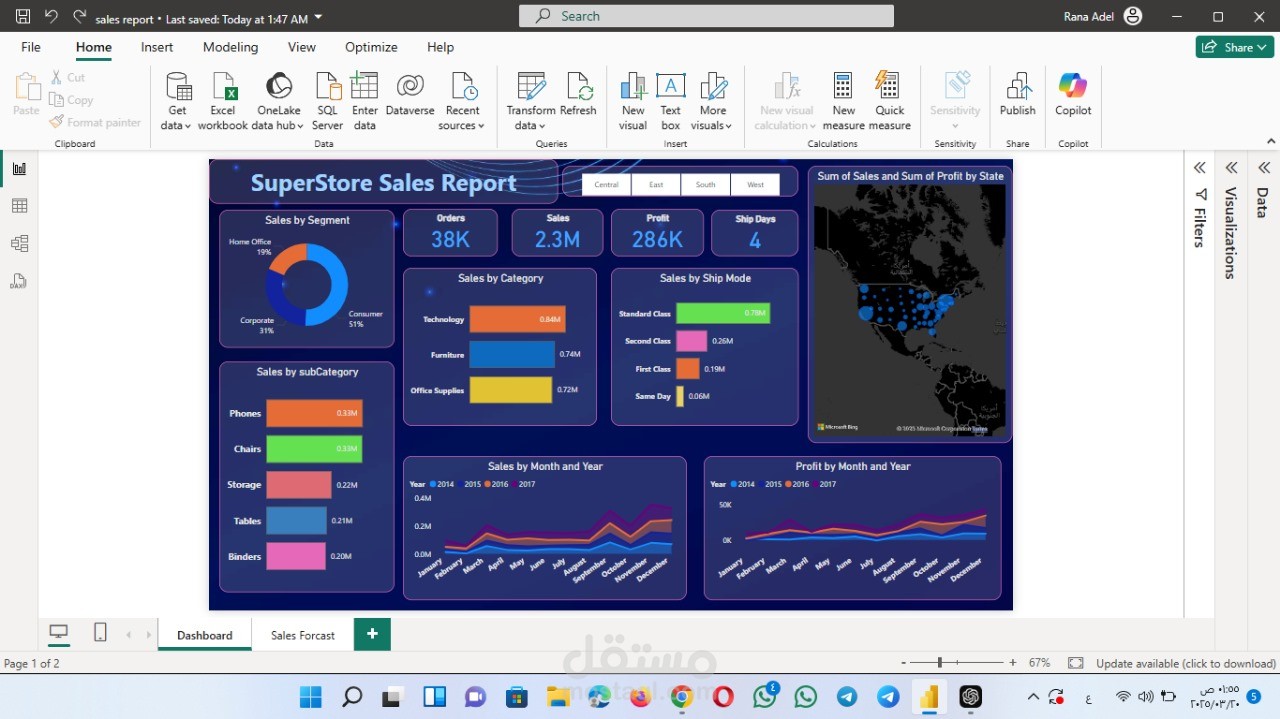This screenshot has width=1280, height=719.
Task: Select Standard Class bar in Ship Mode chart
Action: coord(723,313)
